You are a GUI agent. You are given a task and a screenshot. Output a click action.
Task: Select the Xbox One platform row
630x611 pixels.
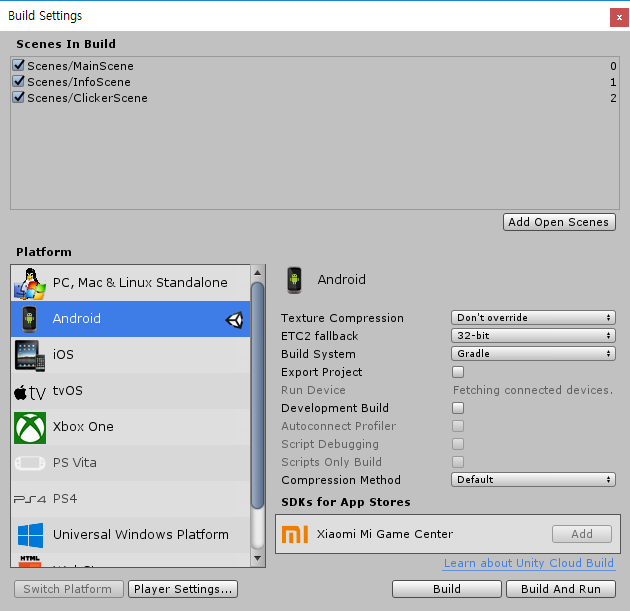click(x=131, y=427)
